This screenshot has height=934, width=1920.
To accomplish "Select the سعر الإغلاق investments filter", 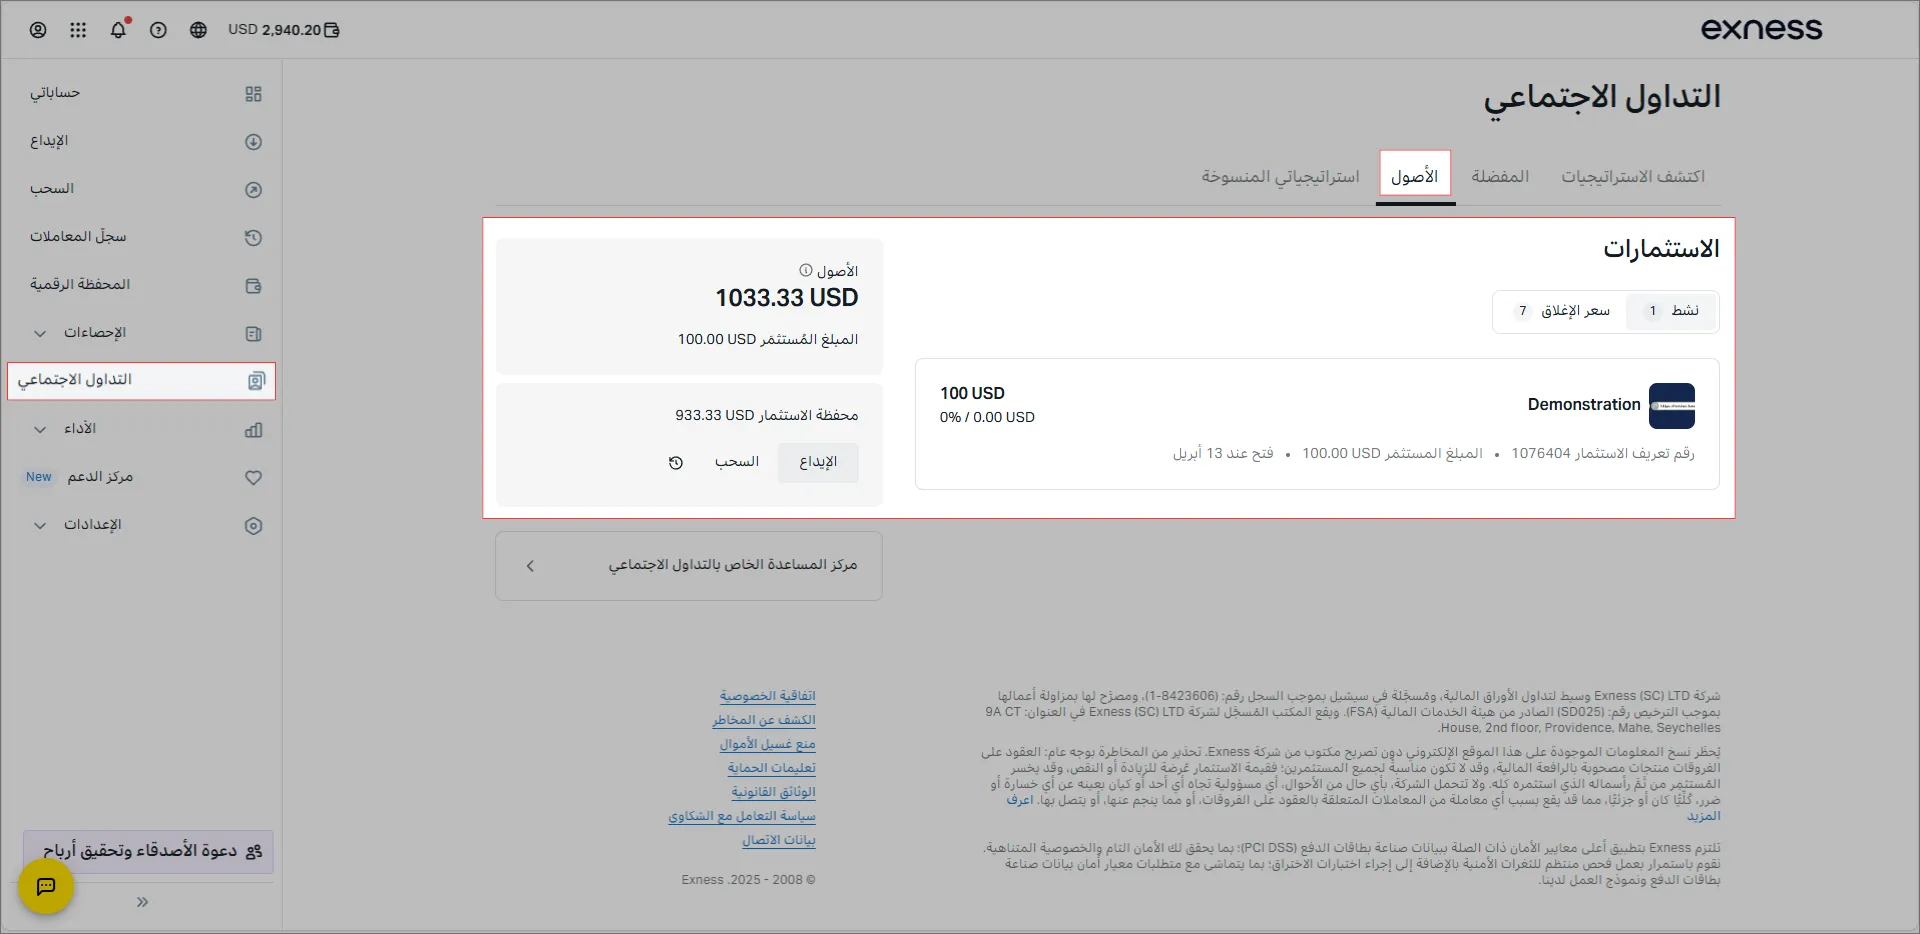I will [1562, 311].
